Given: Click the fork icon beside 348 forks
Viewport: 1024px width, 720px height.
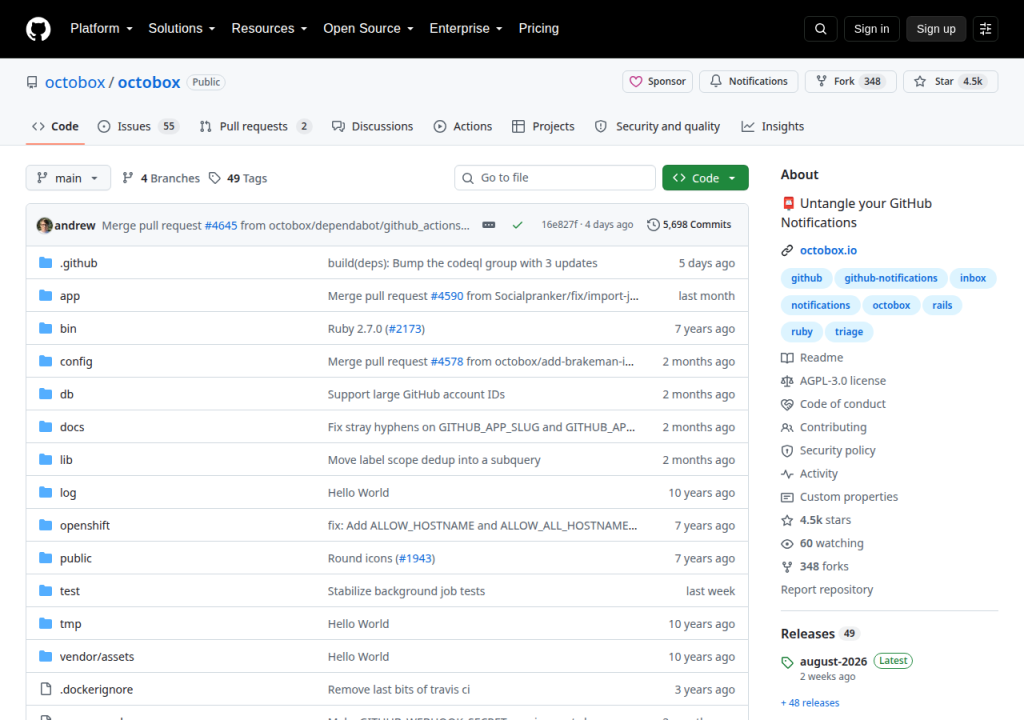Looking at the screenshot, I should [787, 566].
